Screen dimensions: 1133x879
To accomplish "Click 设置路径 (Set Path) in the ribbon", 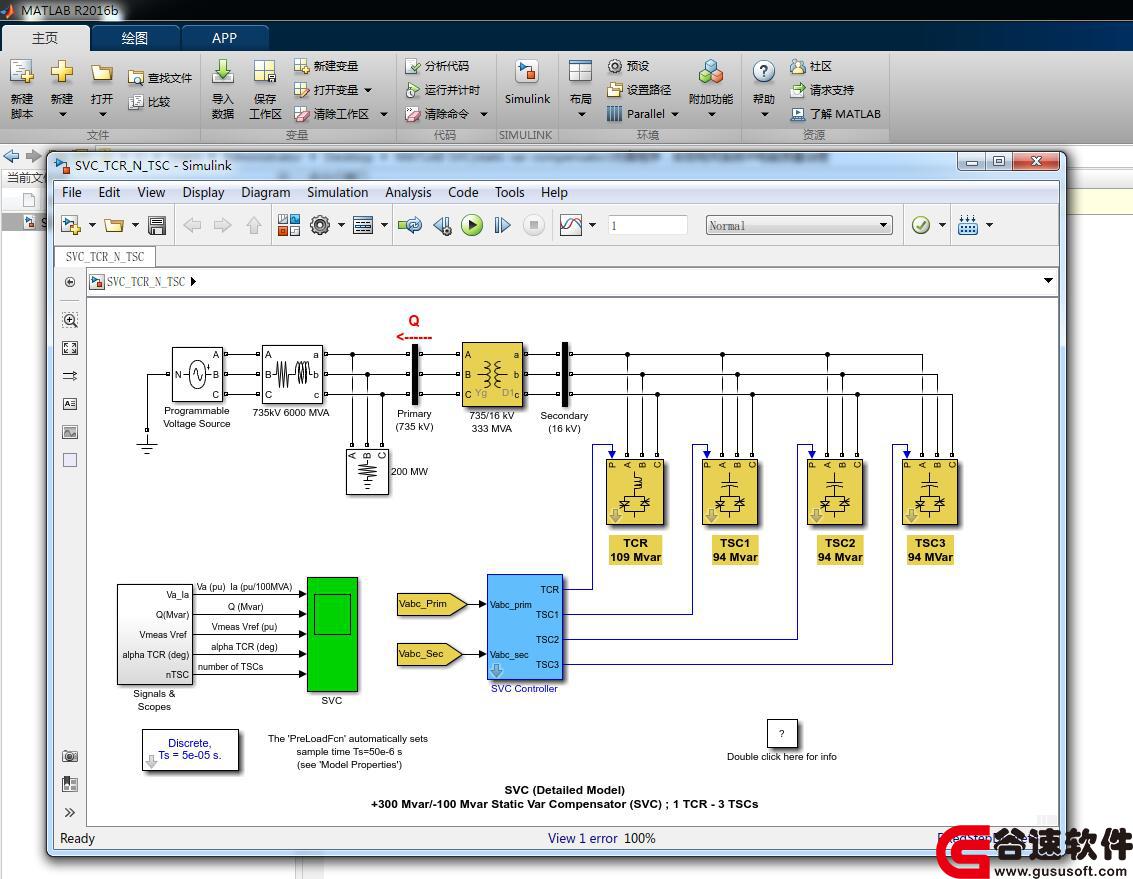I will click(639, 90).
